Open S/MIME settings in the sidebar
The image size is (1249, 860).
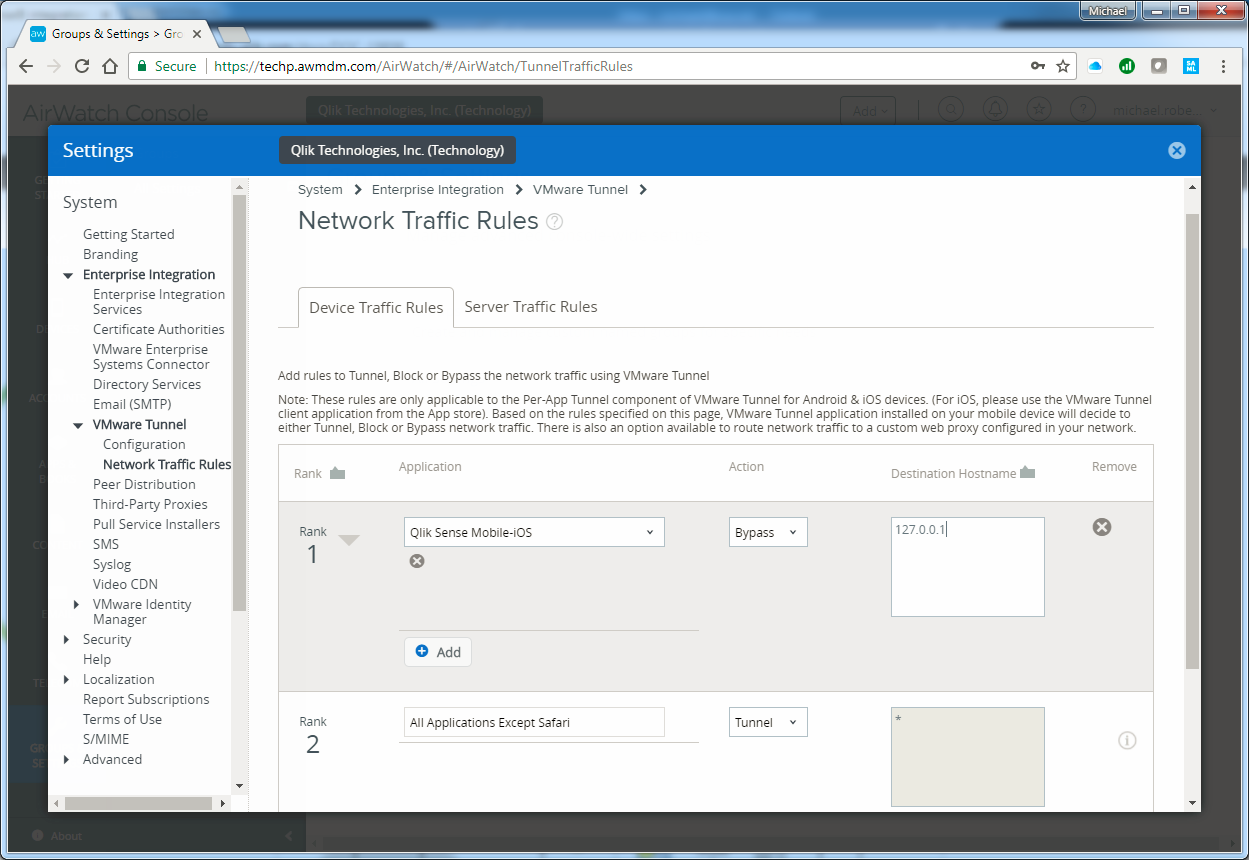[106, 739]
